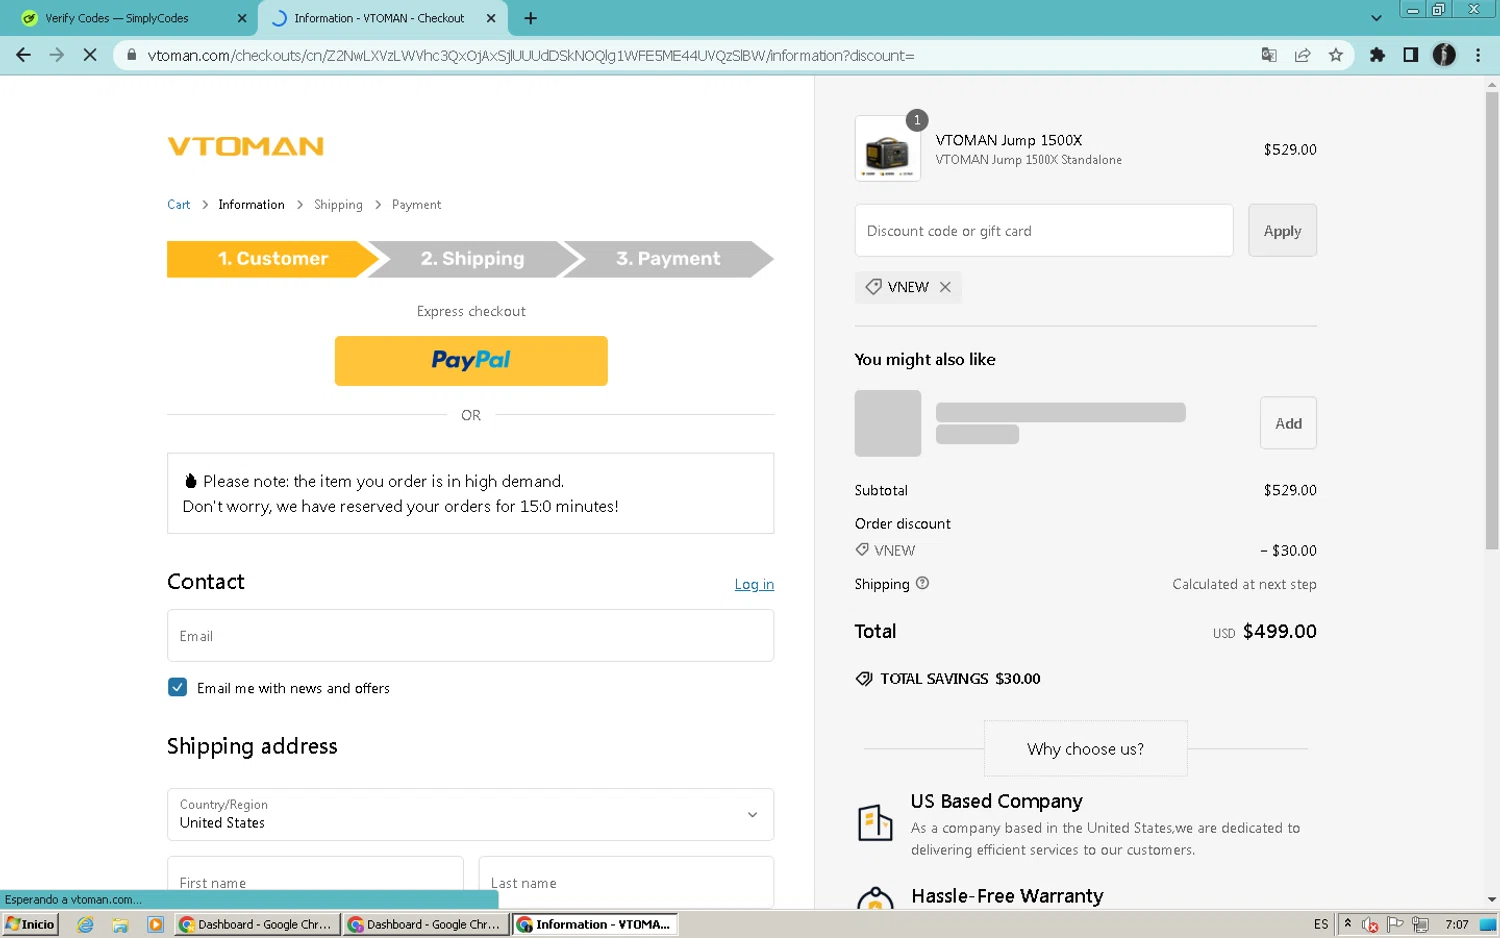Click the network tray icon
This screenshot has height=938, width=1500.
tap(1420, 925)
